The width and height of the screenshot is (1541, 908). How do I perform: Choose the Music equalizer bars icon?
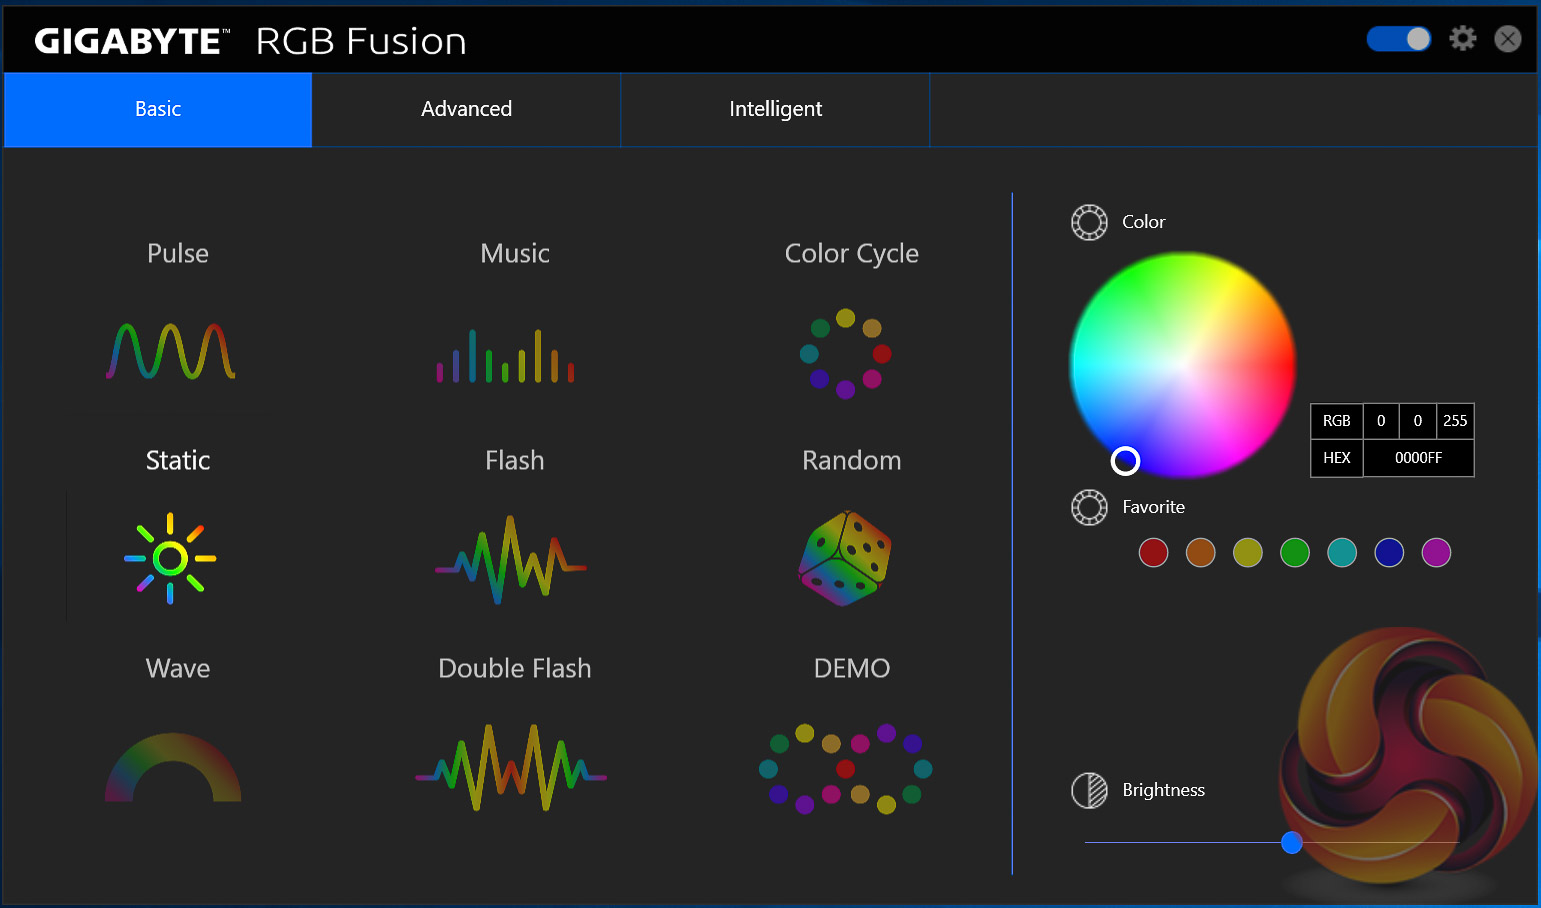(505, 356)
